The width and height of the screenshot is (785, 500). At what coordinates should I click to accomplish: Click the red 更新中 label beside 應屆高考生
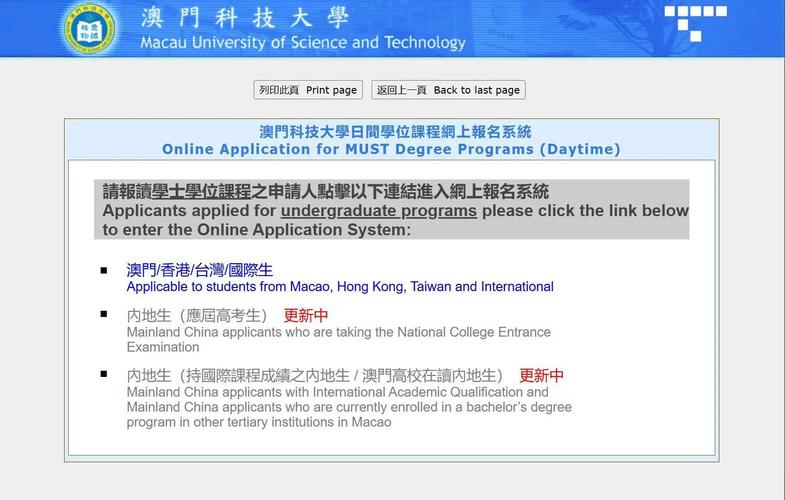pos(306,316)
